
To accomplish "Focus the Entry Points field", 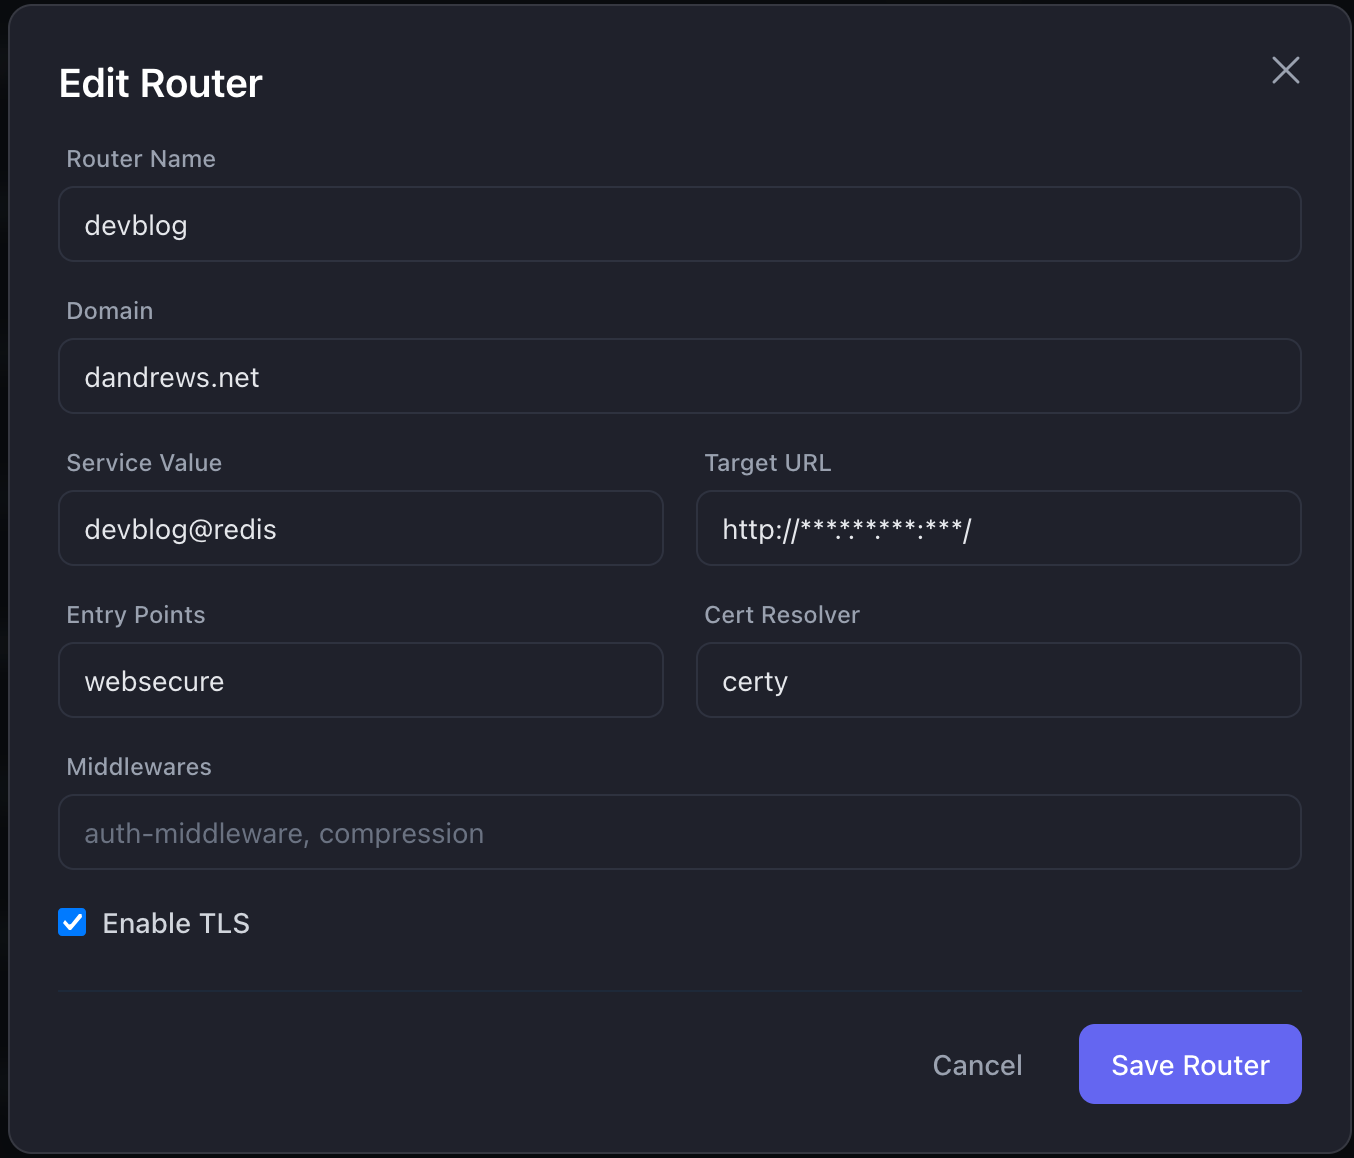I will (360, 681).
